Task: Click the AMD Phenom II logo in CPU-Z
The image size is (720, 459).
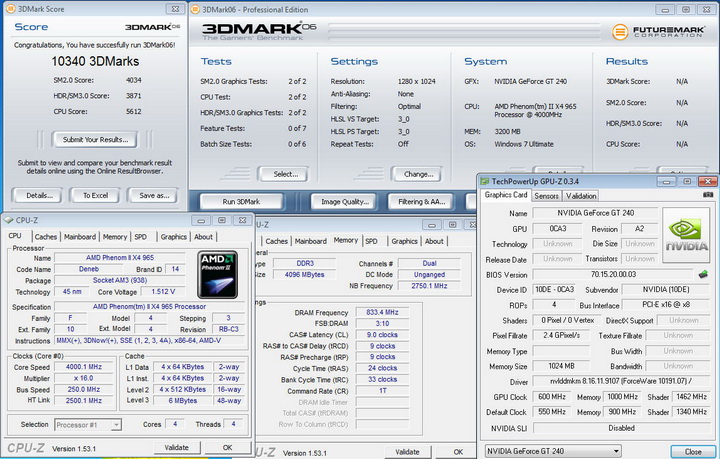Action: point(217,274)
